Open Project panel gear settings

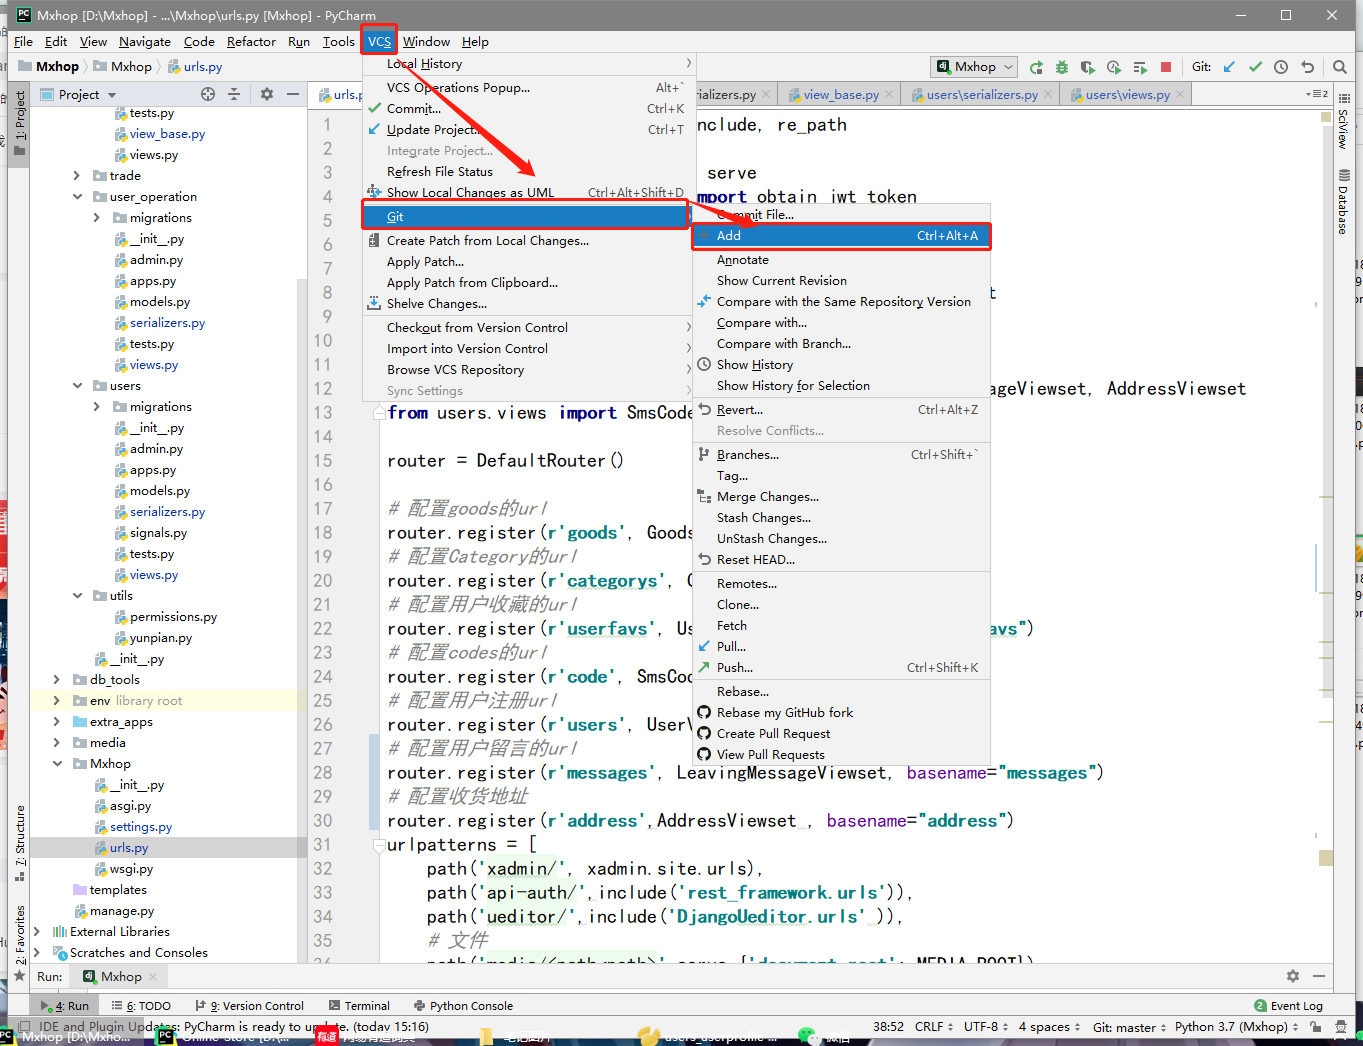(x=267, y=94)
